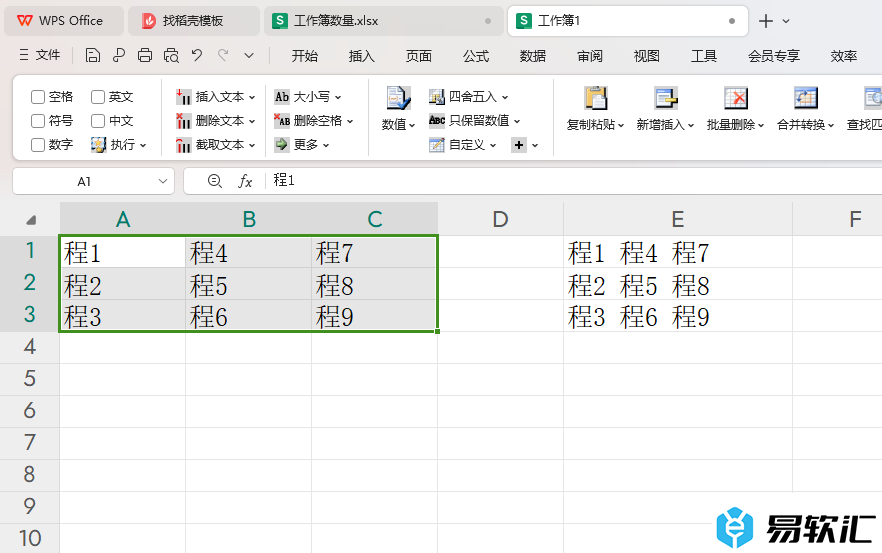The width and height of the screenshot is (882, 553).
Task: Expand the plus button dropdown beside 自定义
Action: (535, 145)
